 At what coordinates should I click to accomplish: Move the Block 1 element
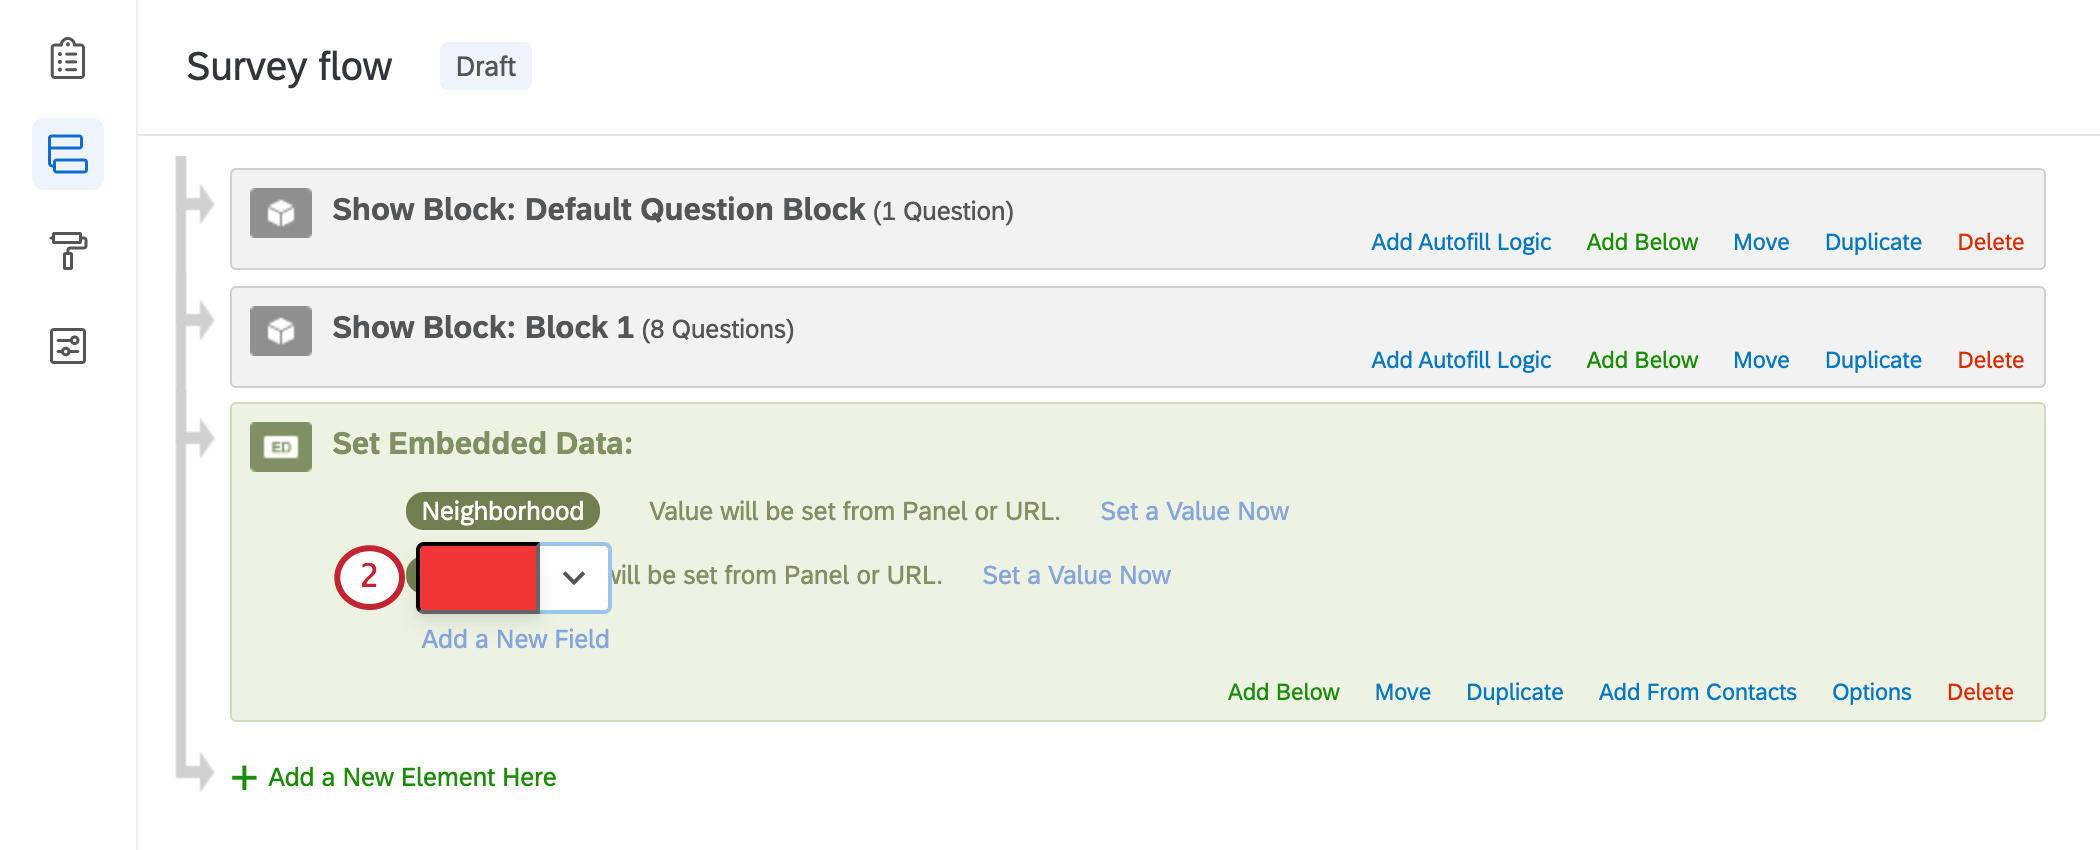(x=1761, y=360)
